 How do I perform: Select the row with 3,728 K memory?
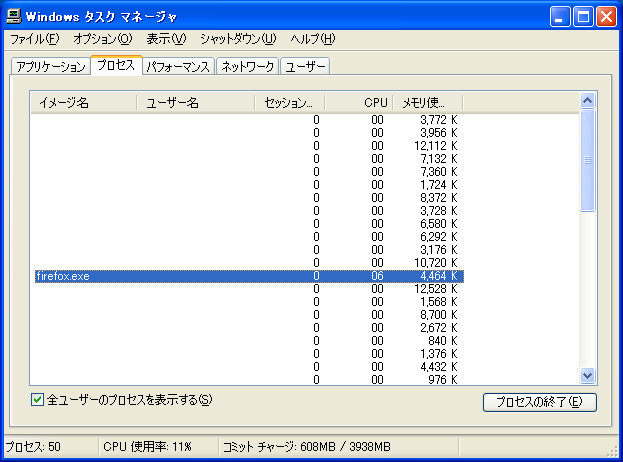click(250, 211)
